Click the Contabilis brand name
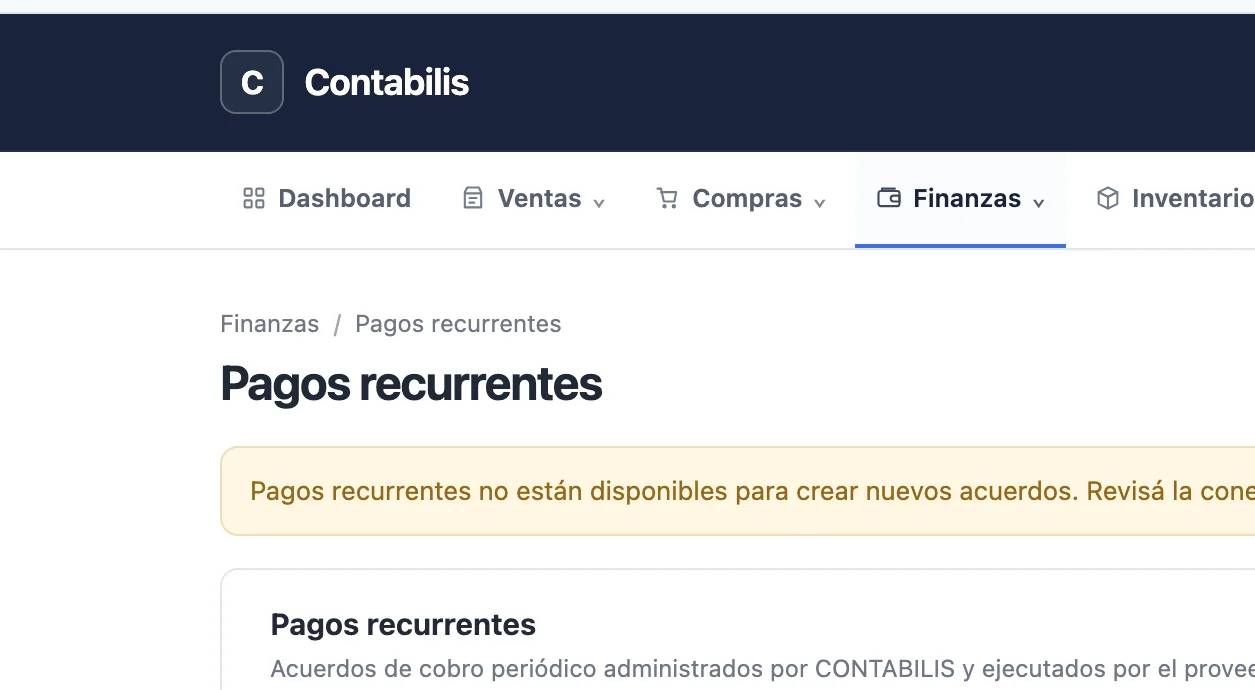This screenshot has height=690, width=1255. [386, 82]
